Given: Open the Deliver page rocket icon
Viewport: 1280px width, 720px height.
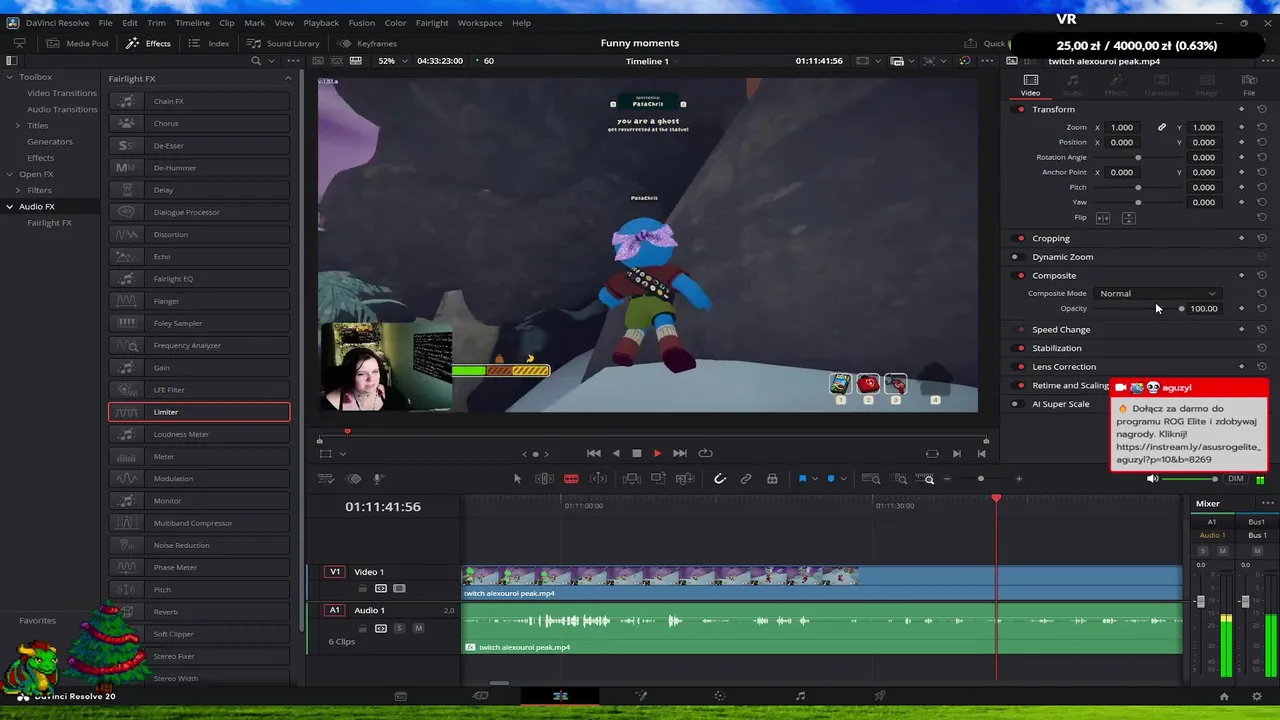Looking at the screenshot, I should (880, 696).
